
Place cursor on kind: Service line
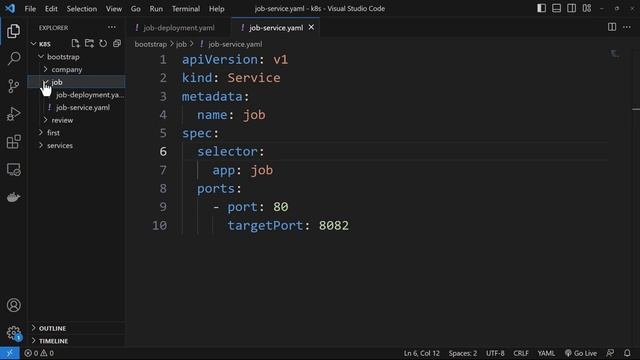(x=231, y=78)
